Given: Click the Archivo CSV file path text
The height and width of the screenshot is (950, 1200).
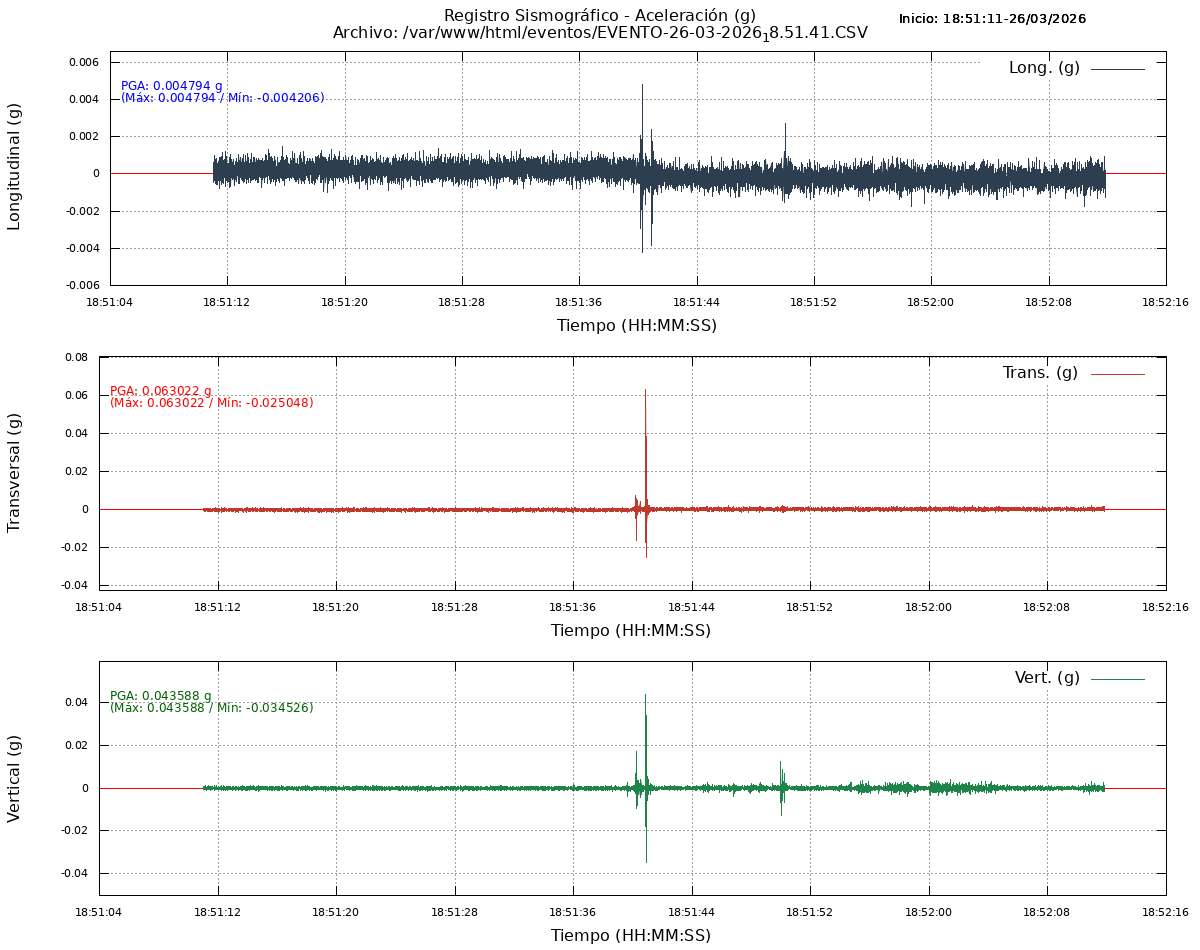Looking at the screenshot, I should pyautogui.click(x=600, y=33).
